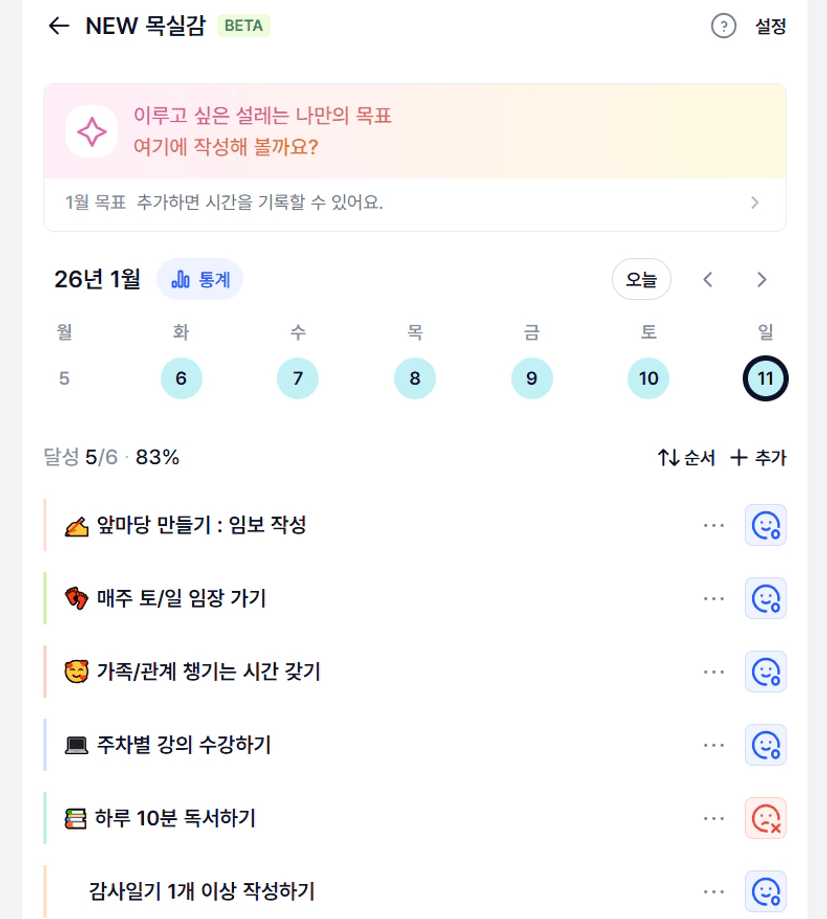The width and height of the screenshot is (827, 919).
Task: Open 설정 settings
Action: coord(770,26)
